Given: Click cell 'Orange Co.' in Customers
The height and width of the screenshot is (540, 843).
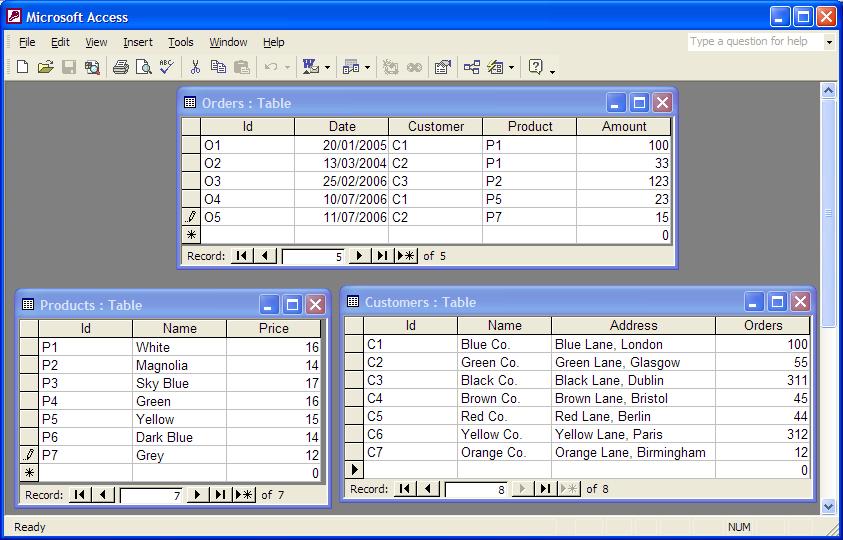Looking at the screenshot, I should (x=504, y=452).
